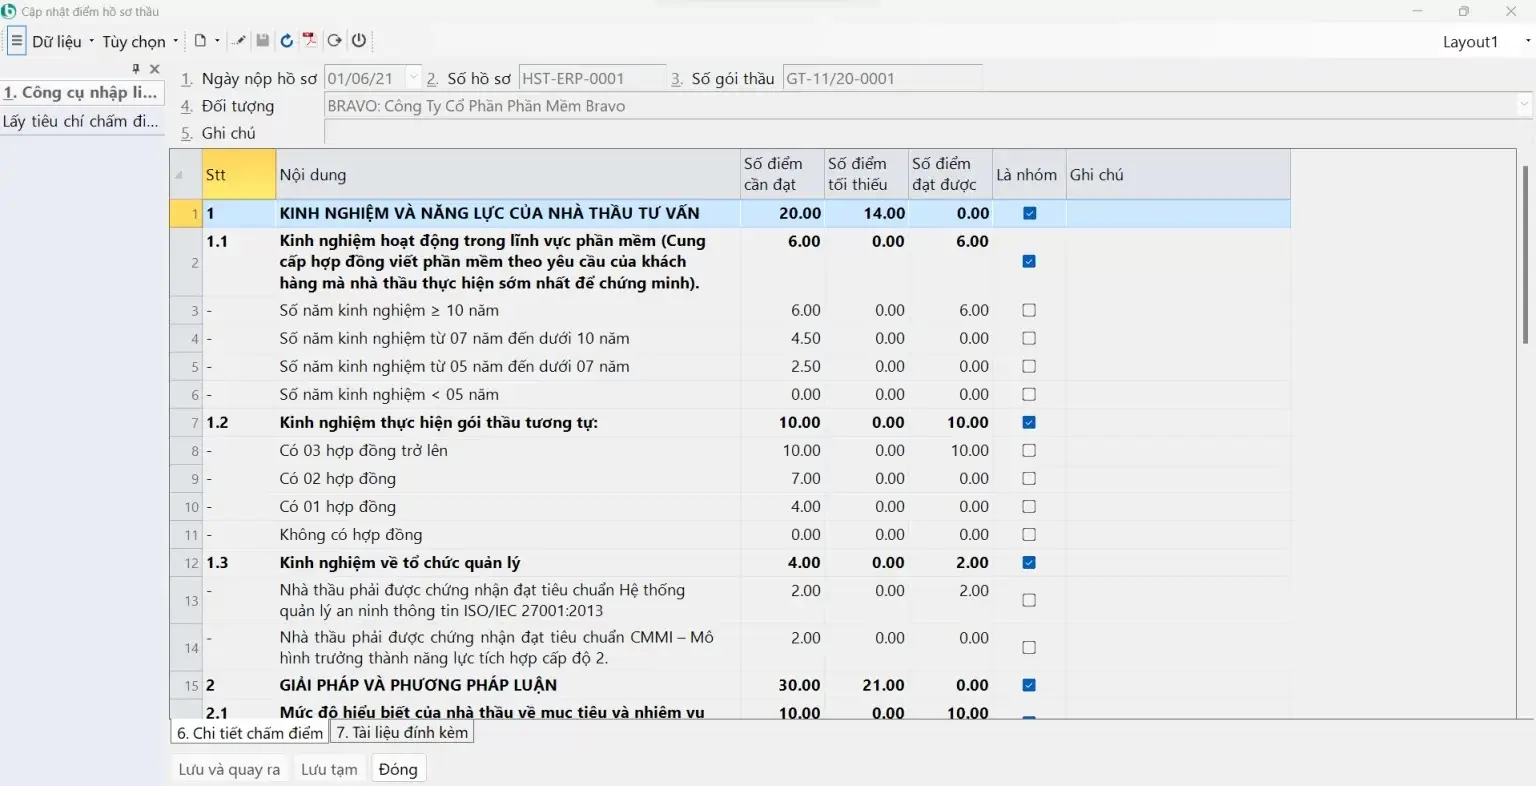The image size is (1536, 786).
Task: Toggle 'Là nhóm' checkbox for row 1
Action: [x=1029, y=213]
